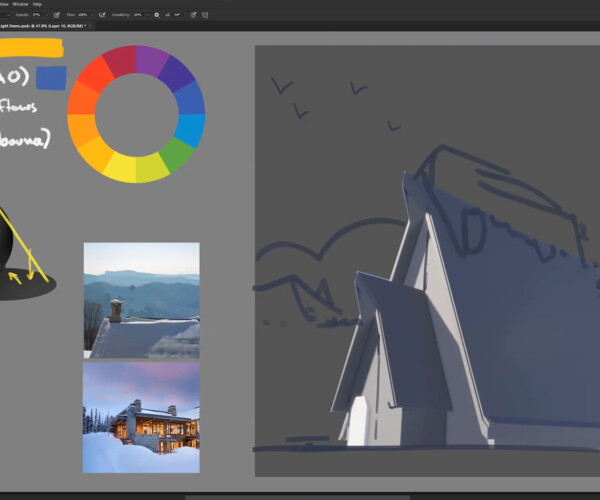600x500 pixels.
Task: Click the brush angle icon
Action: pyautogui.click(x=167, y=15)
